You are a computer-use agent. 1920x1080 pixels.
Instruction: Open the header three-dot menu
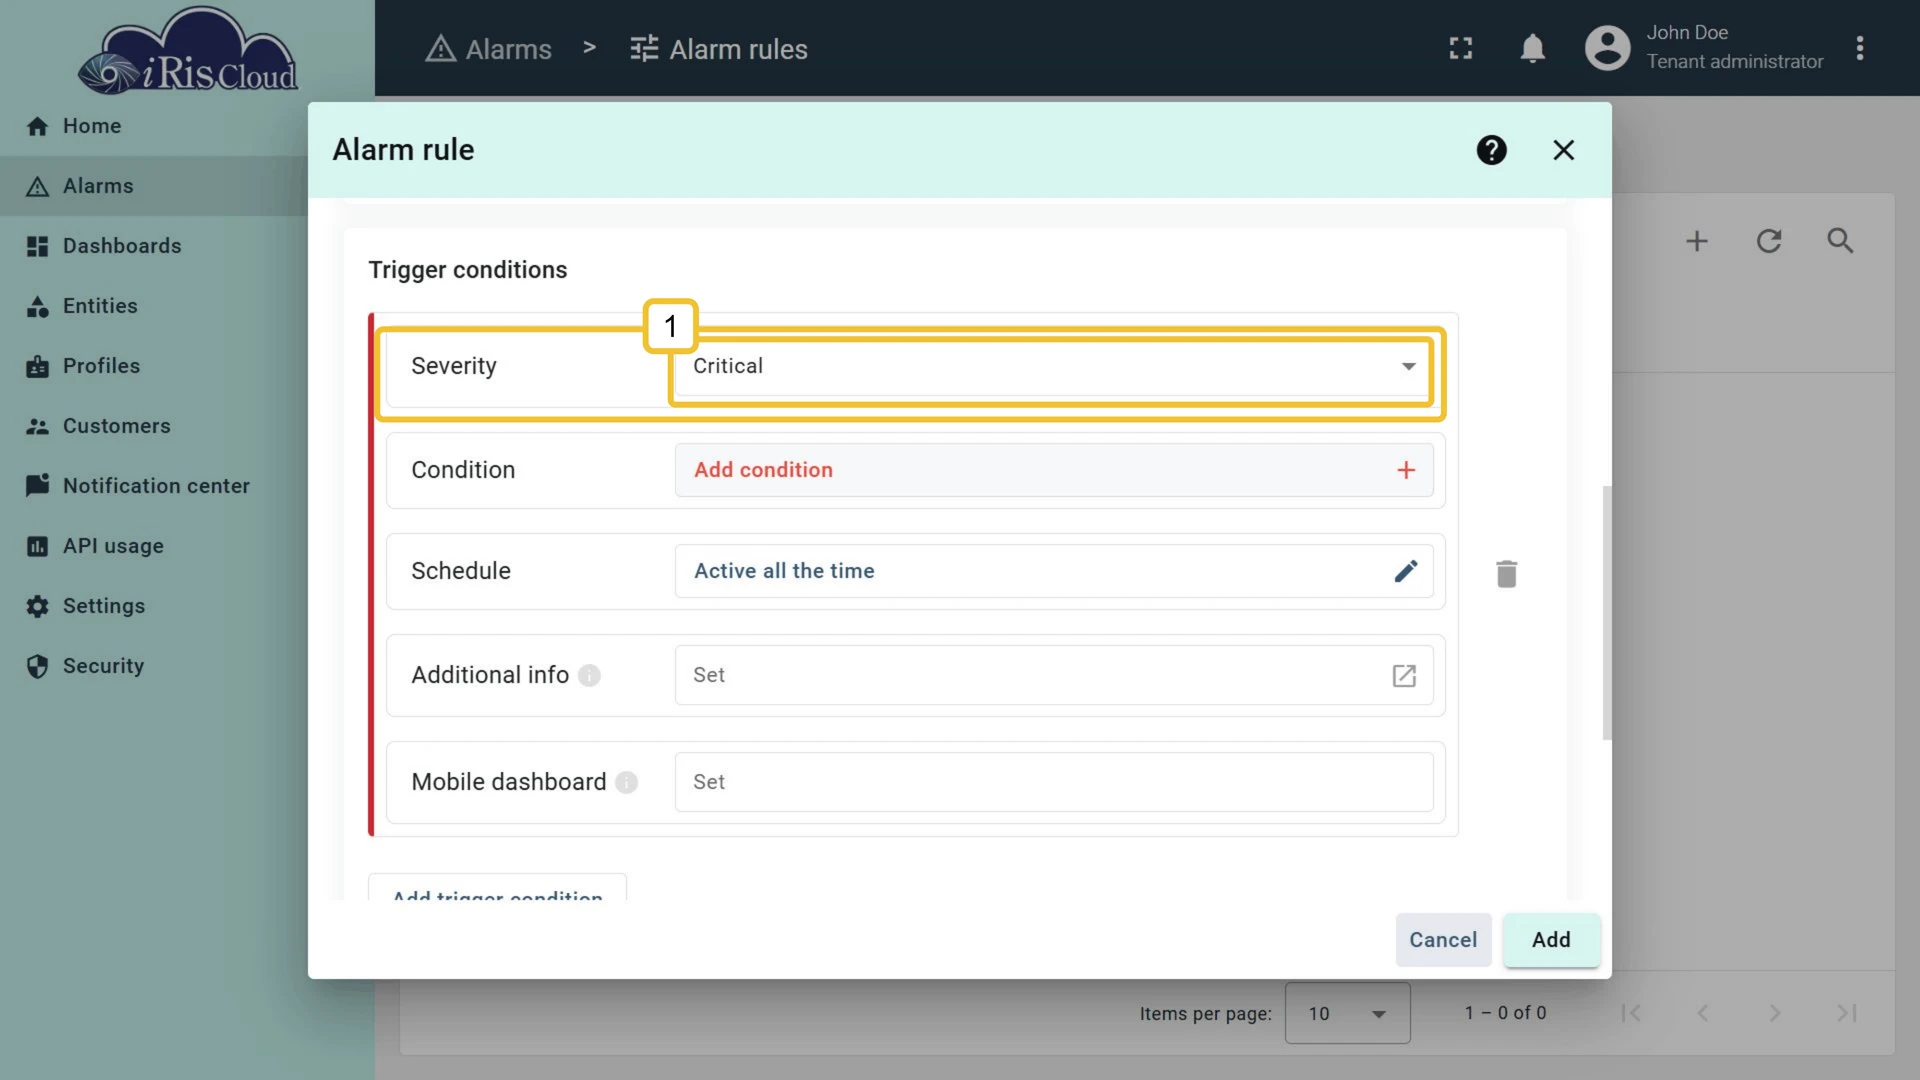point(1859,48)
